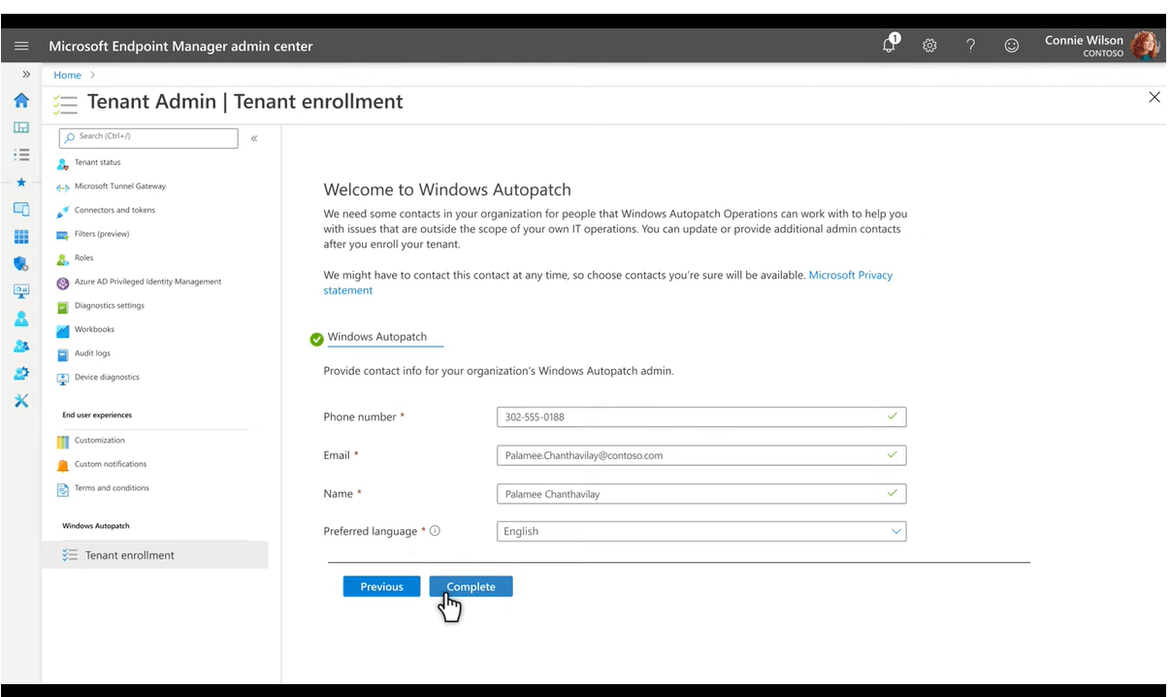Click the Name input field
Viewport: 1170px width, 697px height.
coord(701,494)
